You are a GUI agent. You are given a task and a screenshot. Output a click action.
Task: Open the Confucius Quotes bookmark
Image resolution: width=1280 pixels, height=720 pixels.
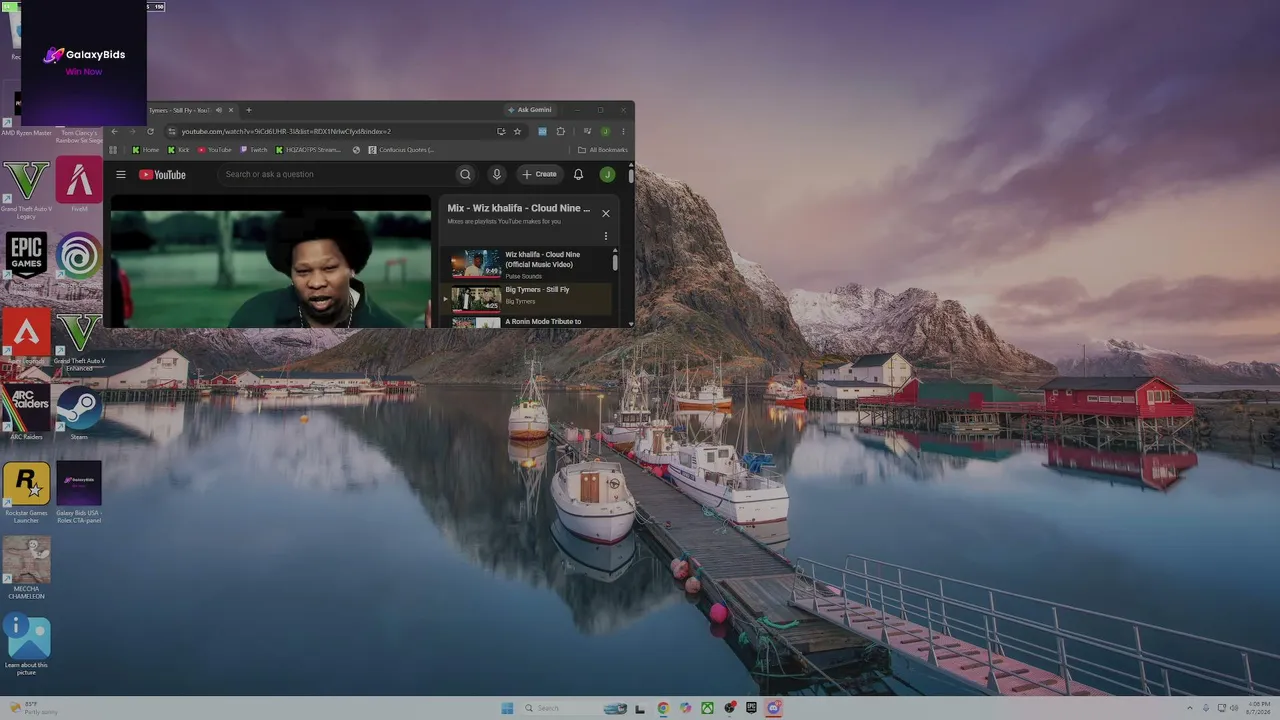tap(400, 150)
